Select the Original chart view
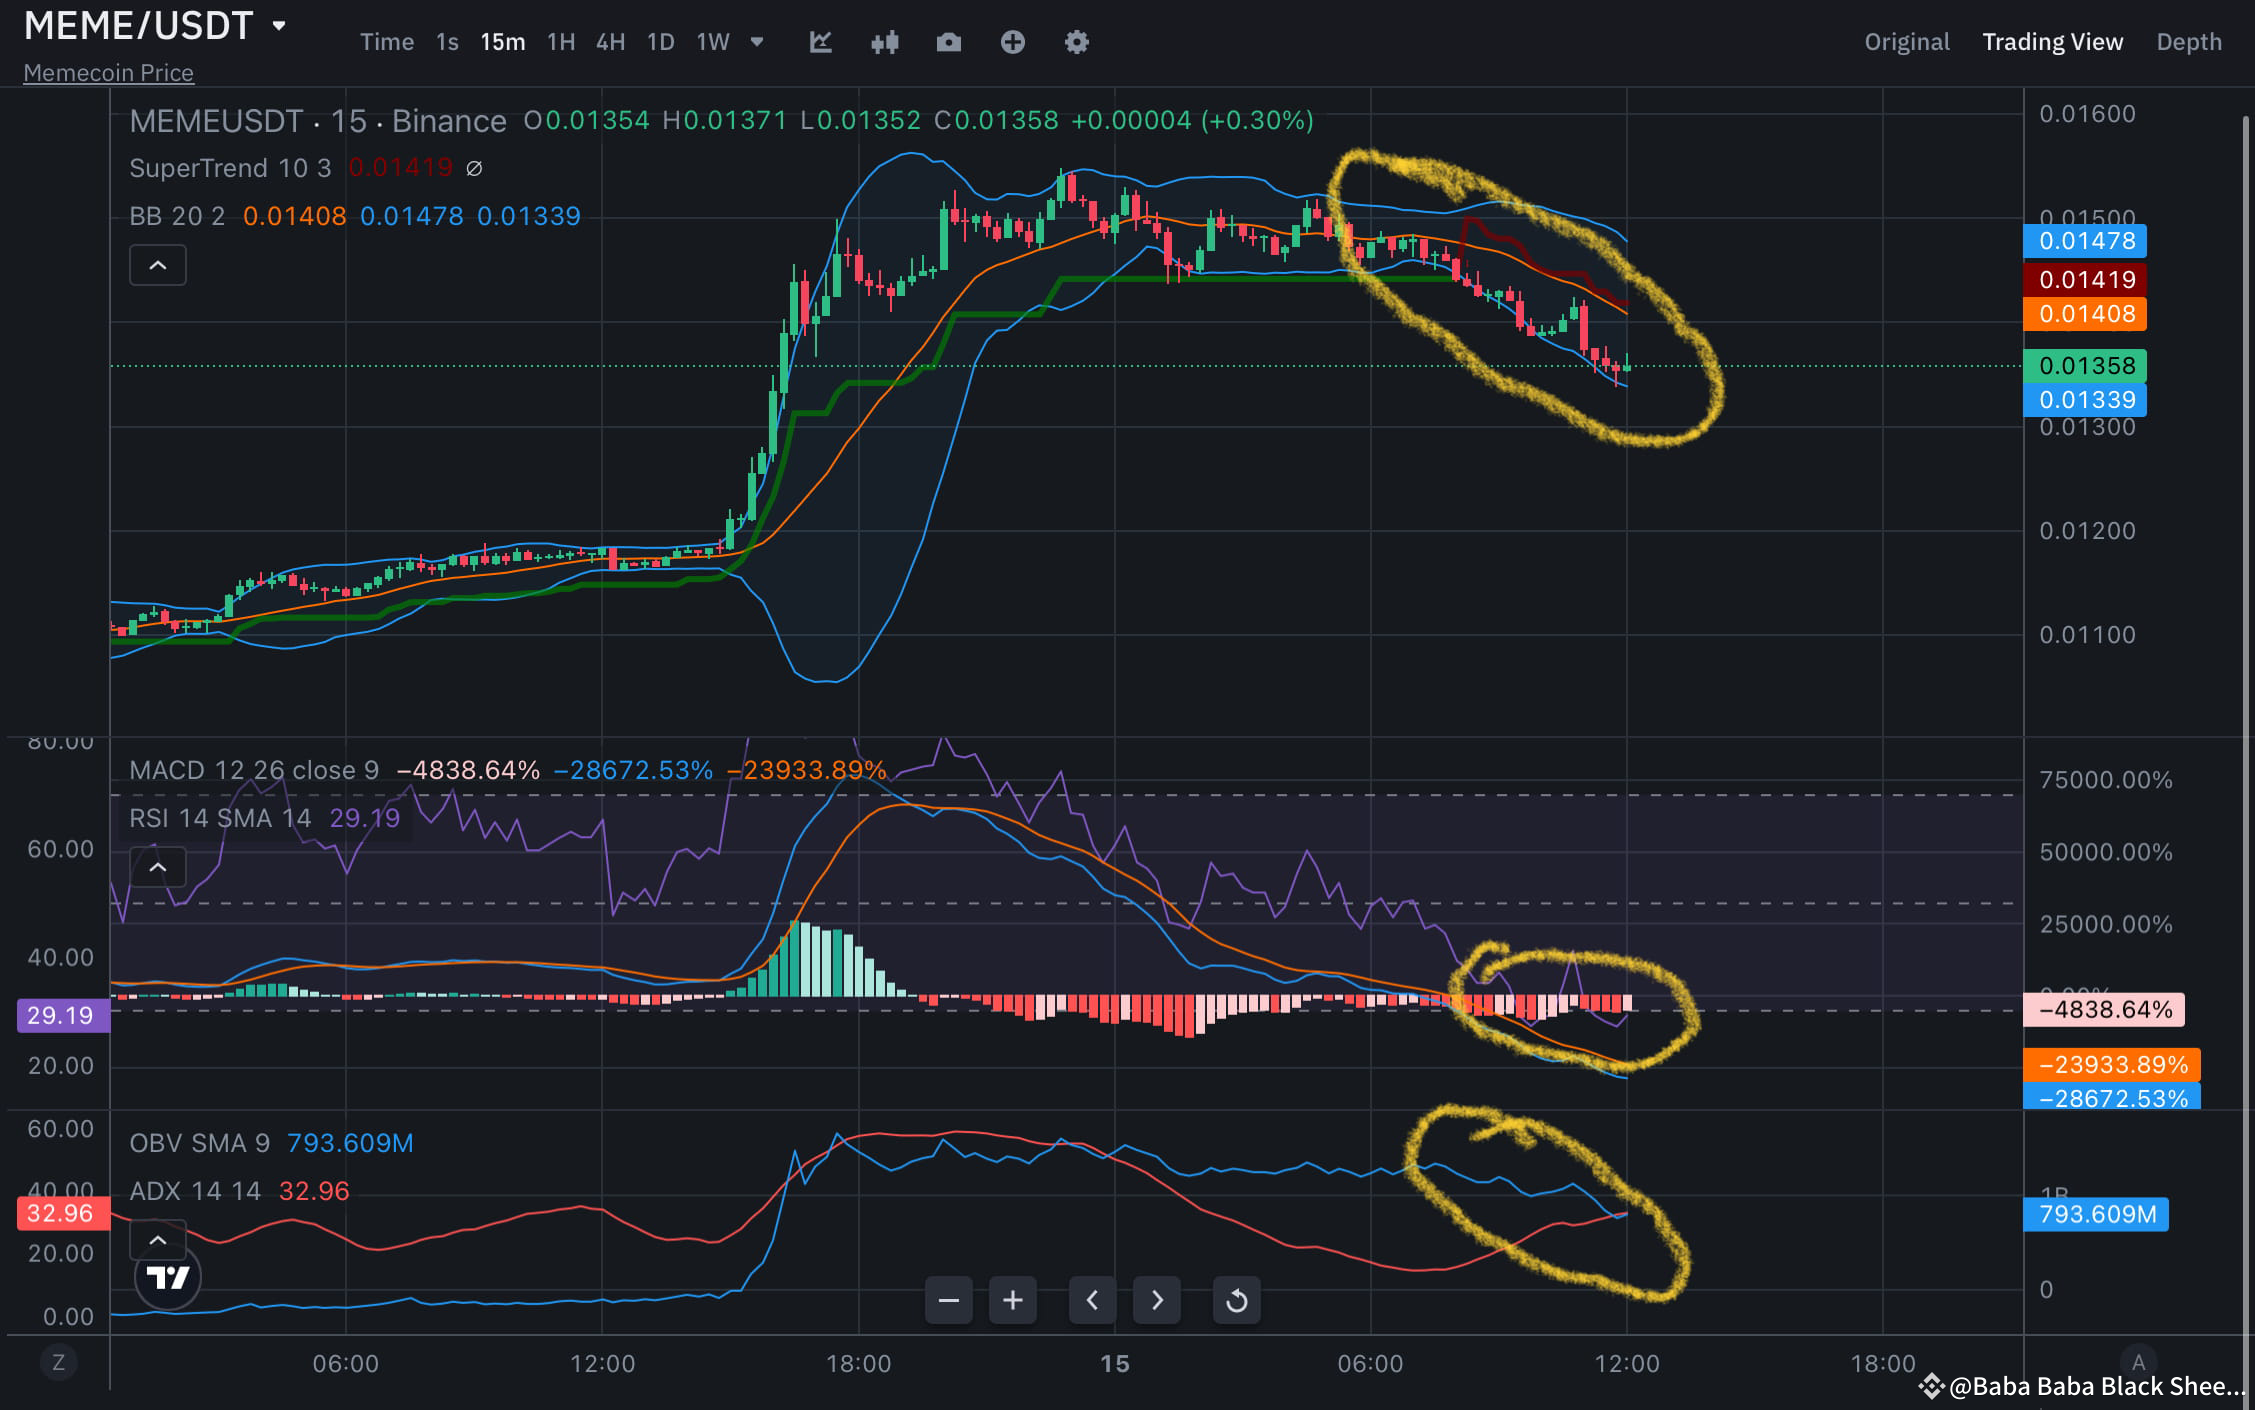Viewport: 2255px width, 1410px height. [x=1906, y=42]
